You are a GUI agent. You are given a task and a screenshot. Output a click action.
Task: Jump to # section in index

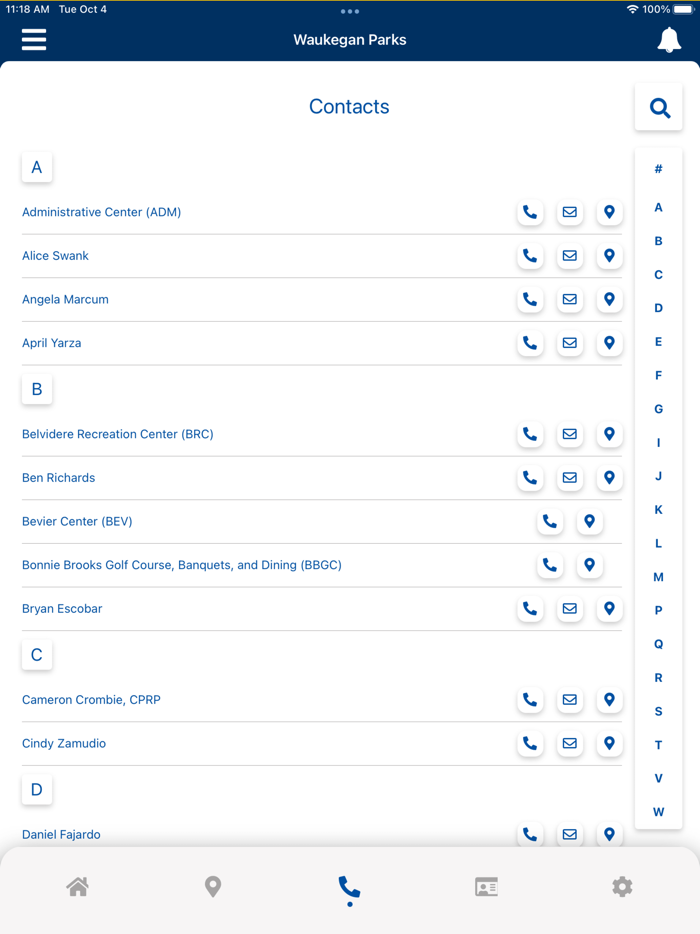[x=658, y=169]
